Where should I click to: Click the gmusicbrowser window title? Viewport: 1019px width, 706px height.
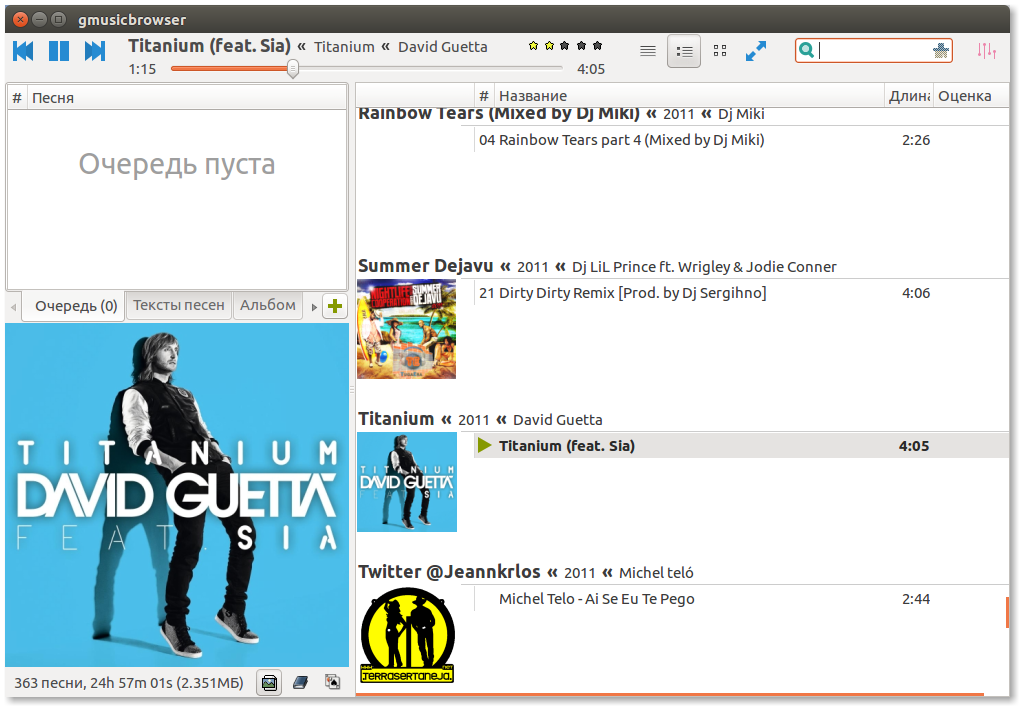coord(132,20)
